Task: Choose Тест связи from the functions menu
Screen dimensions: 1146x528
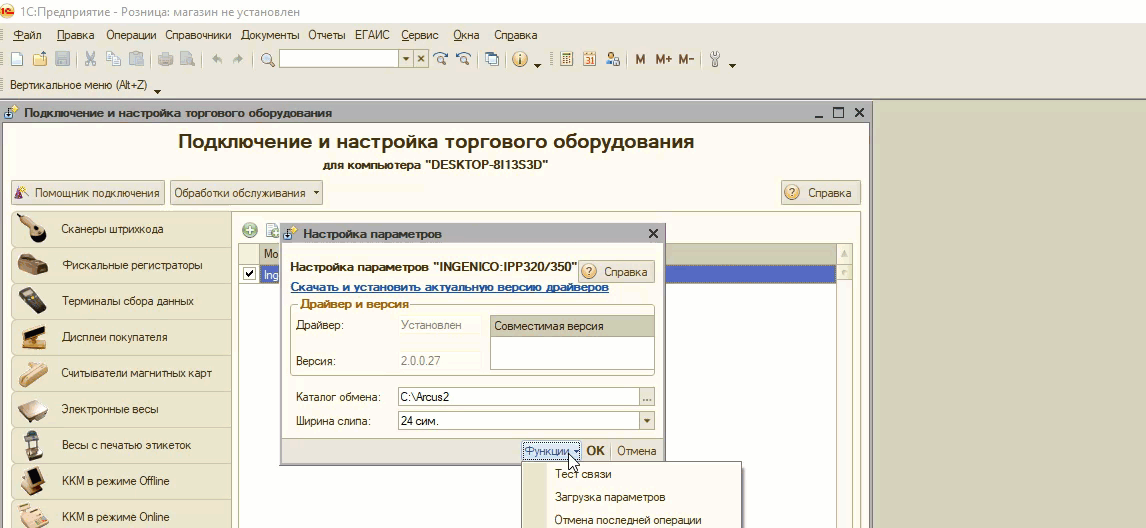Action: 583,474
